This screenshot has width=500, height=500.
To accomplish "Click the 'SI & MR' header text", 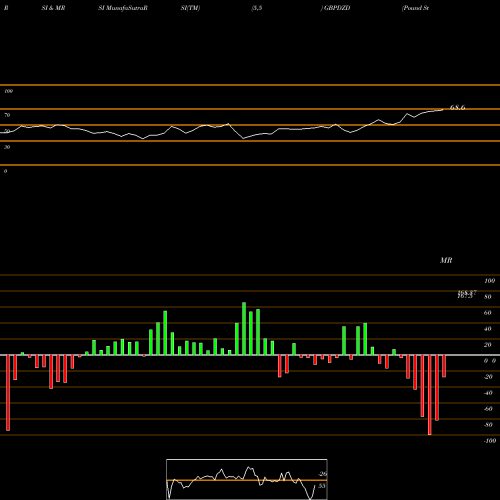I will pyautogui.click(x=53, y=8).
